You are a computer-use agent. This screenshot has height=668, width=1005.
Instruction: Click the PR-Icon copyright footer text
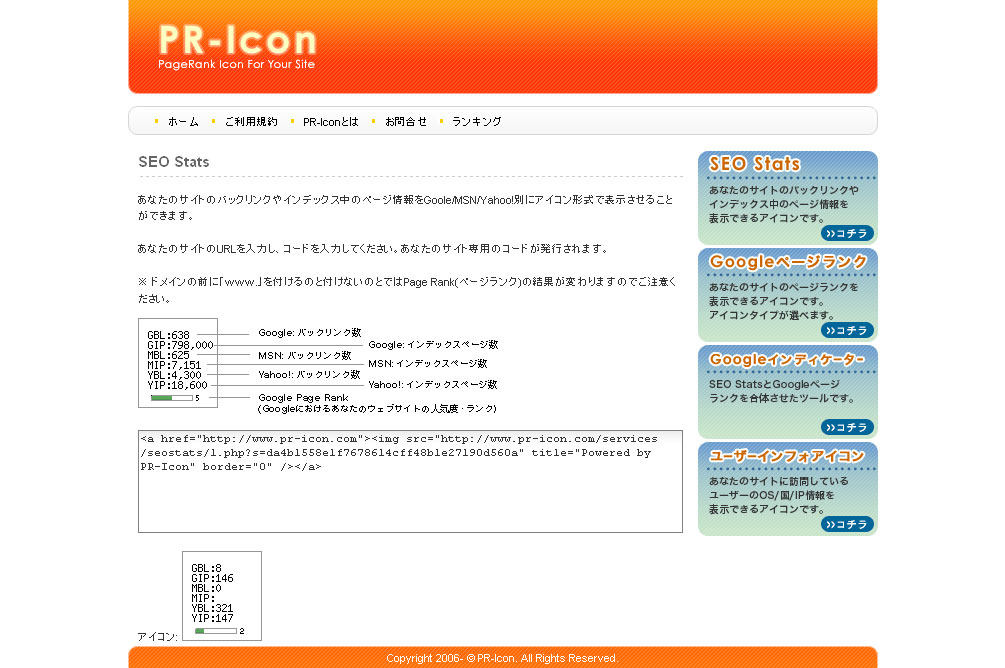coord(502,658)
